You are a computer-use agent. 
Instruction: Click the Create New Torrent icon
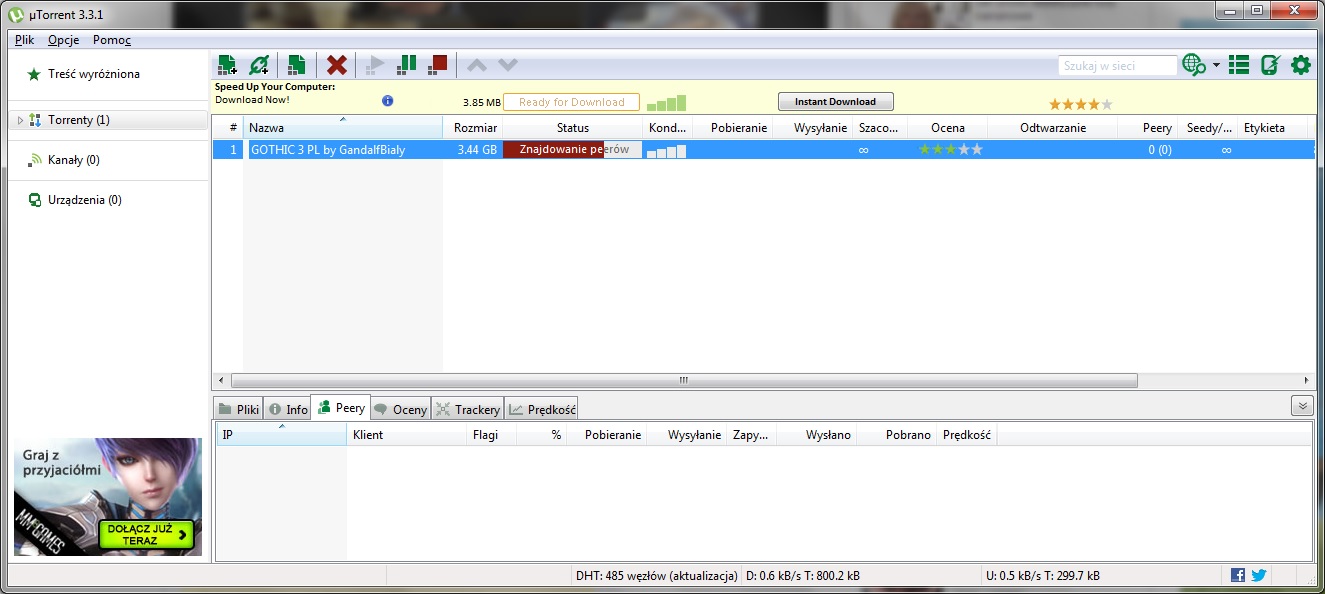296,65
